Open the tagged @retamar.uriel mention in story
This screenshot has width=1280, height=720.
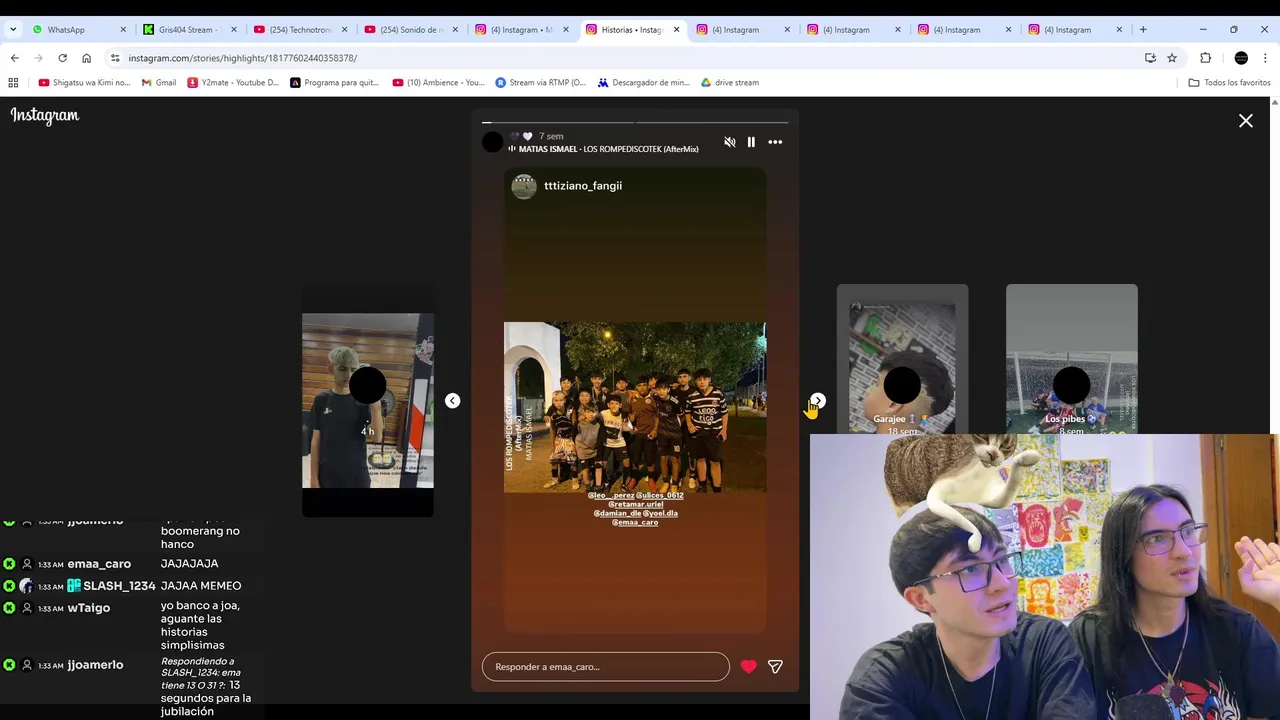635,504
